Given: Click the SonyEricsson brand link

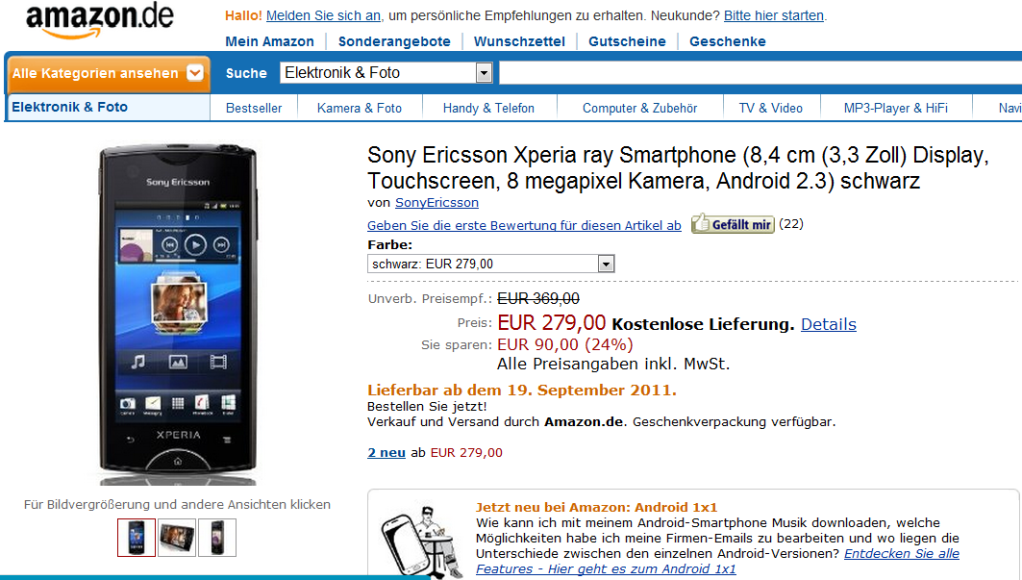Looking at the screenshot, I should [x=437, y=203].
